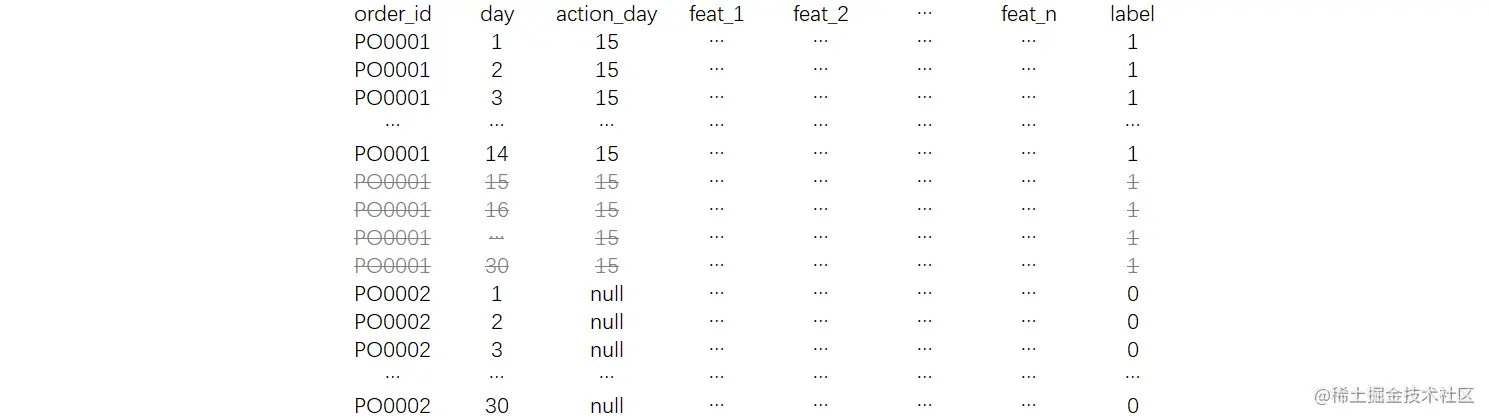Click the order_id column header

point(393,15)
